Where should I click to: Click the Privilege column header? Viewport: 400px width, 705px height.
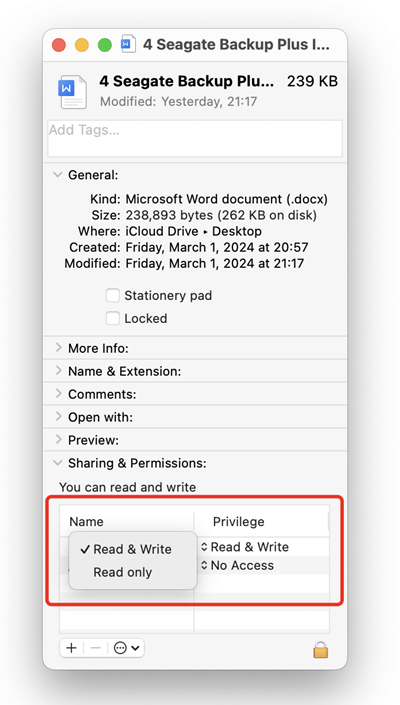(238, 522)
